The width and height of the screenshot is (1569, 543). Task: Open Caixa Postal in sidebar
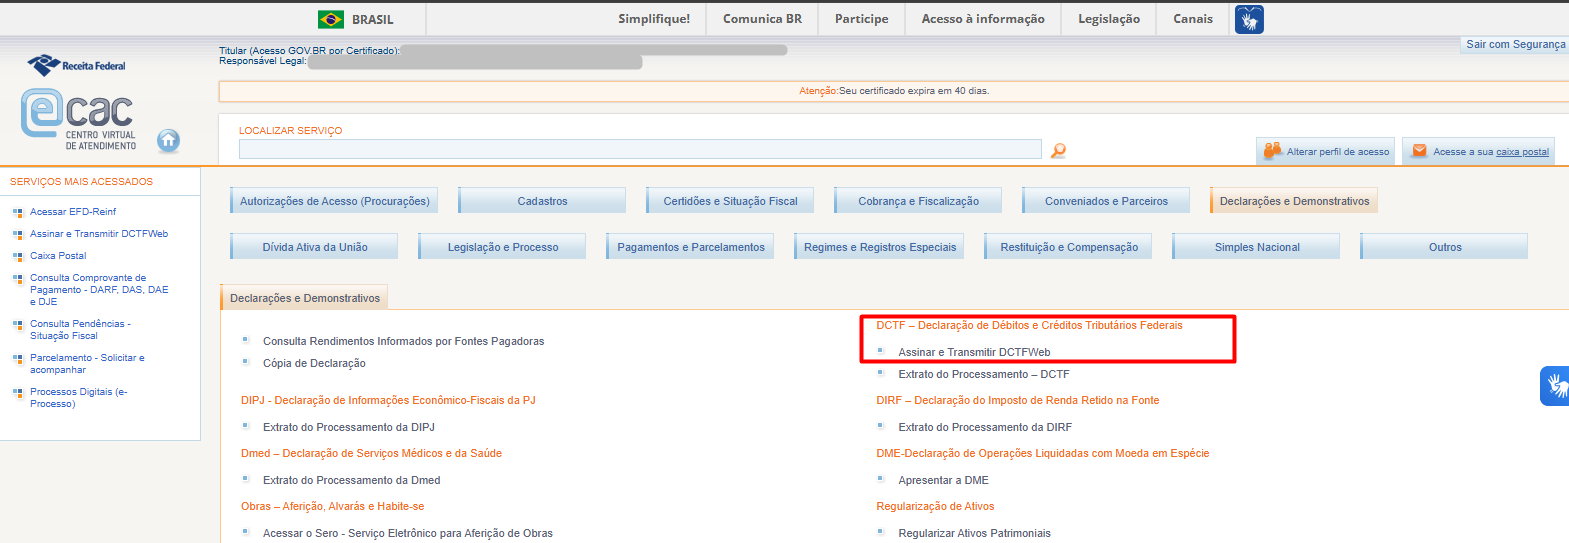pos(58,256)
